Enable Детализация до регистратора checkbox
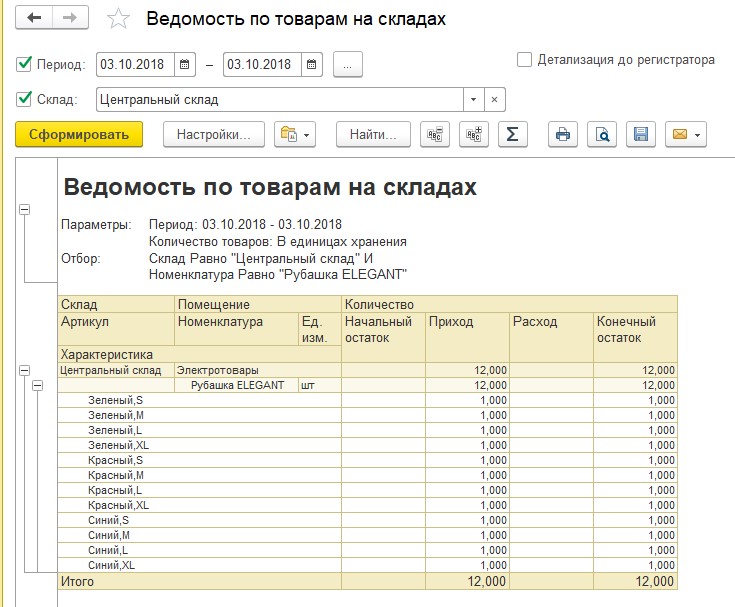The height and width of the screenshot is (607, 735). [x=524, y=60]
